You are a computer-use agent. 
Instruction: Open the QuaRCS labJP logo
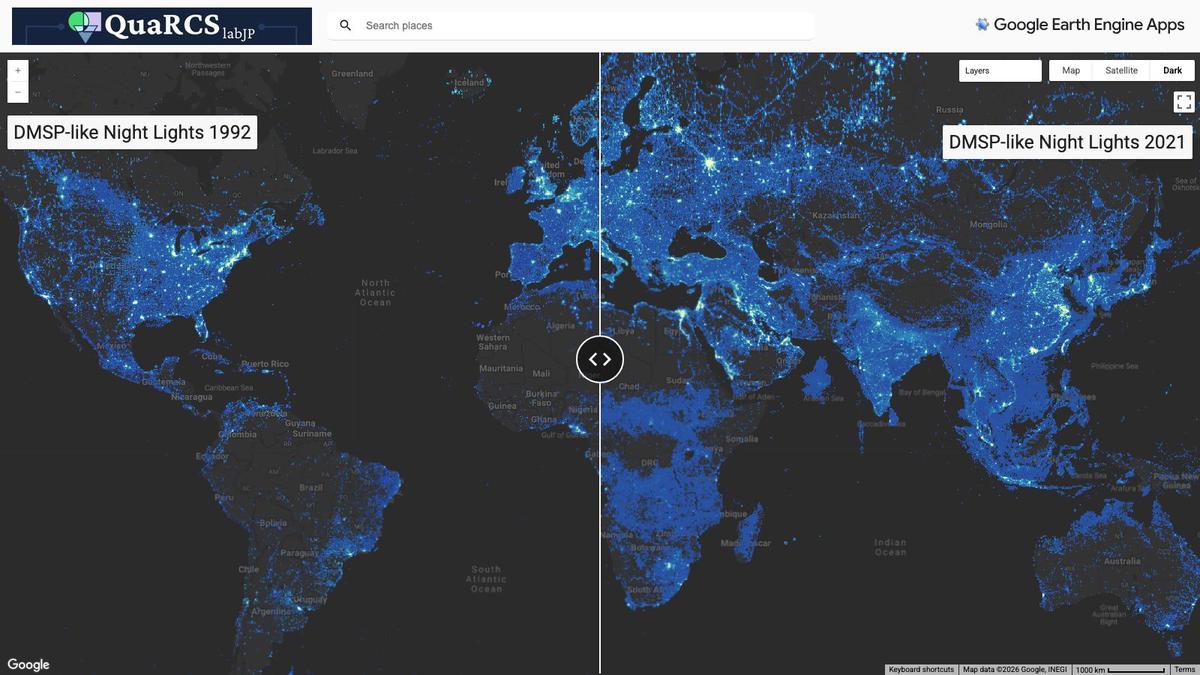pos(162,26)
